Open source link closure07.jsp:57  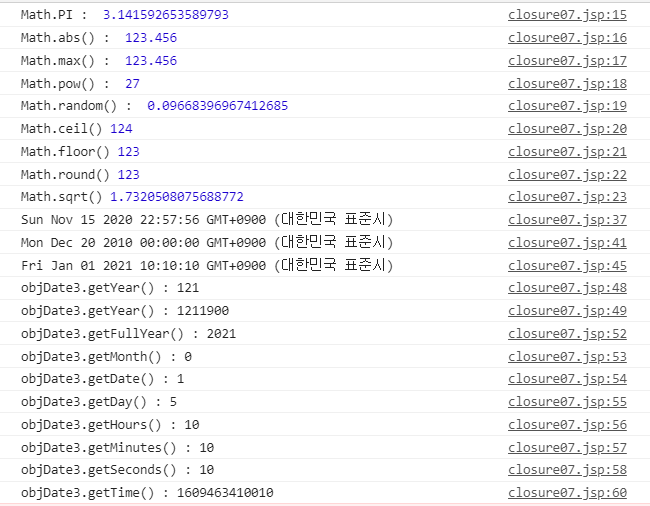[x=567, y=448]
